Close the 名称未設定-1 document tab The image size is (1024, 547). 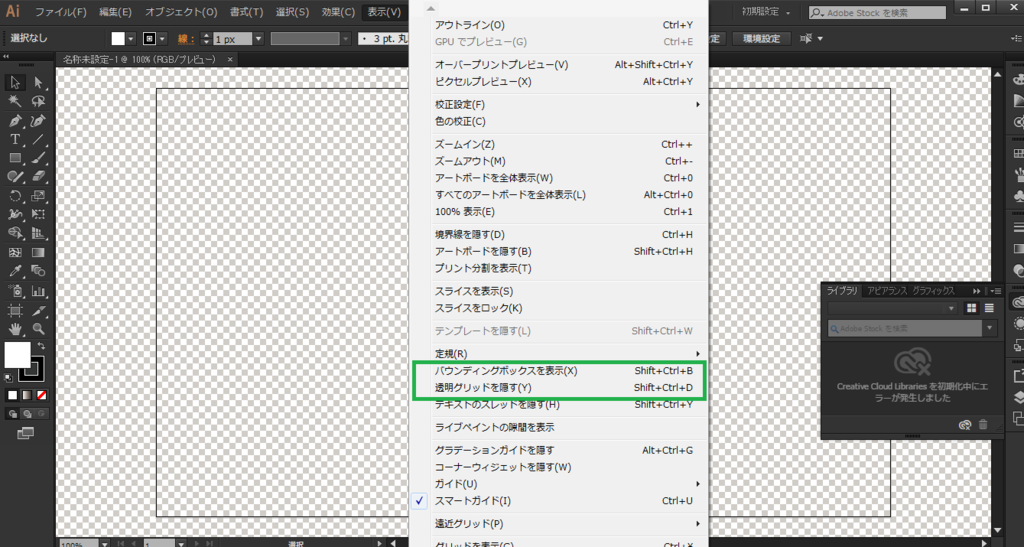(x=230, y=59)
